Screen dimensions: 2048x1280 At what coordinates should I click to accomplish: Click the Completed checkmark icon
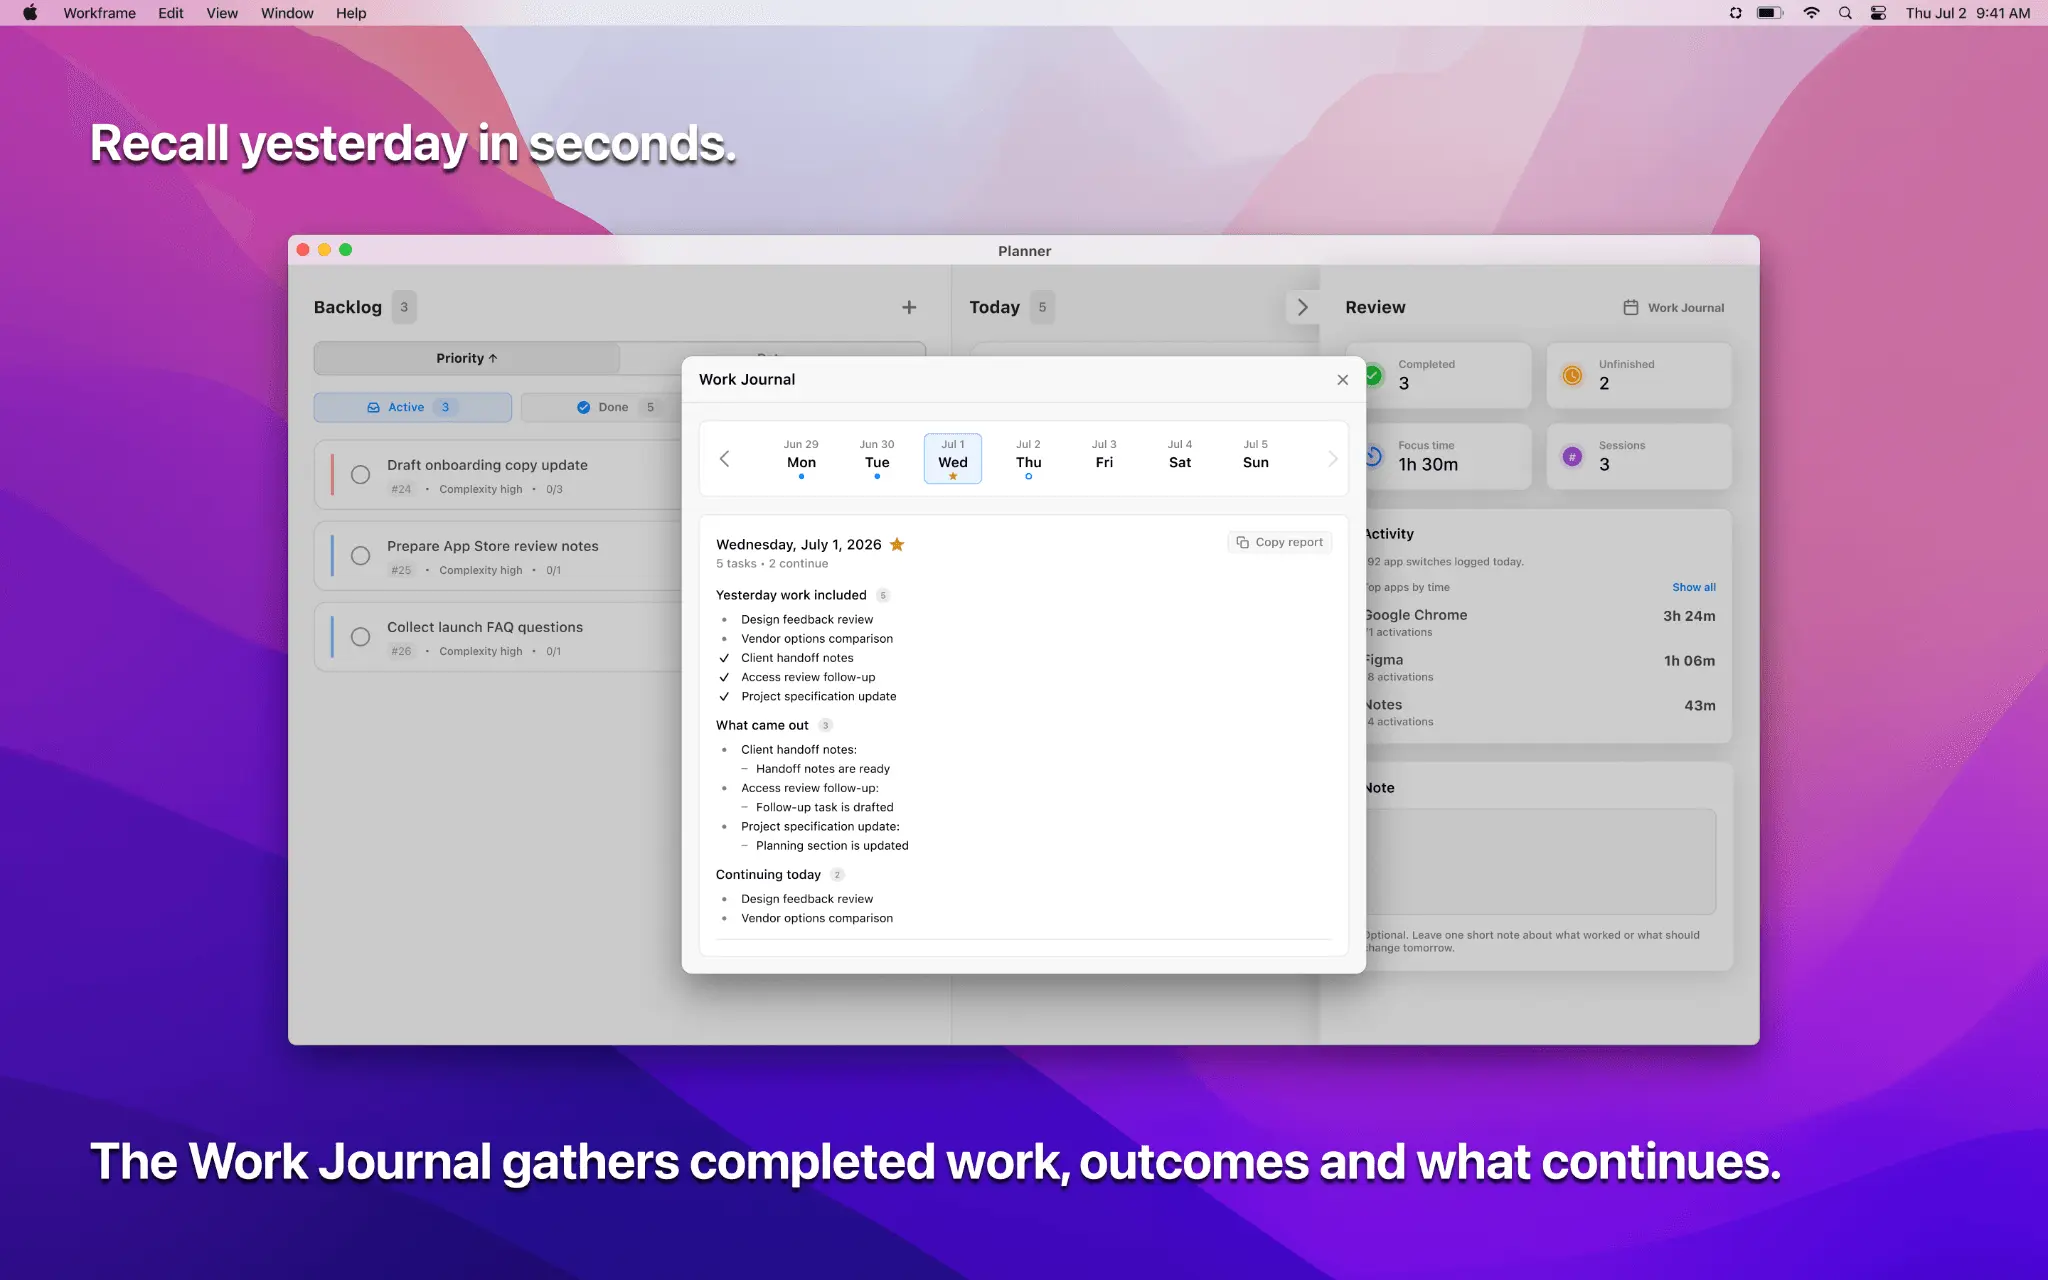click(1374, 376)
